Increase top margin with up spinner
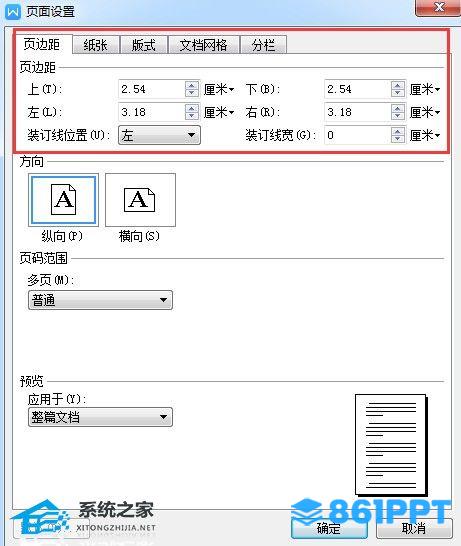This screenshot has width=461, height=546. (192, 85)
